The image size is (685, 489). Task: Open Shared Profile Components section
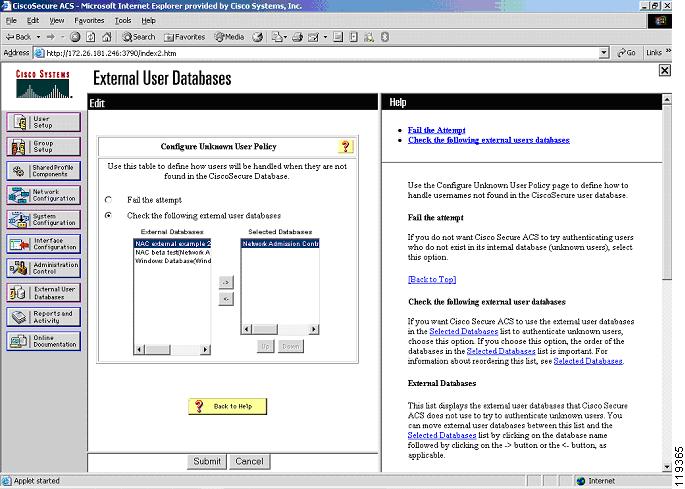click(x=43, y=171)
